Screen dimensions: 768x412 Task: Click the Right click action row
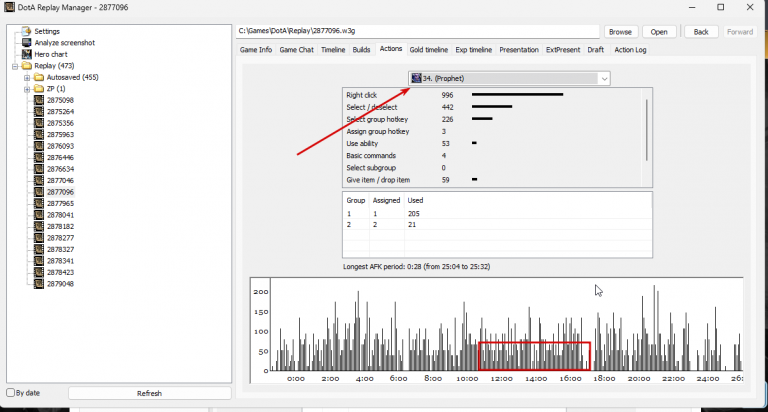(492, 95)
